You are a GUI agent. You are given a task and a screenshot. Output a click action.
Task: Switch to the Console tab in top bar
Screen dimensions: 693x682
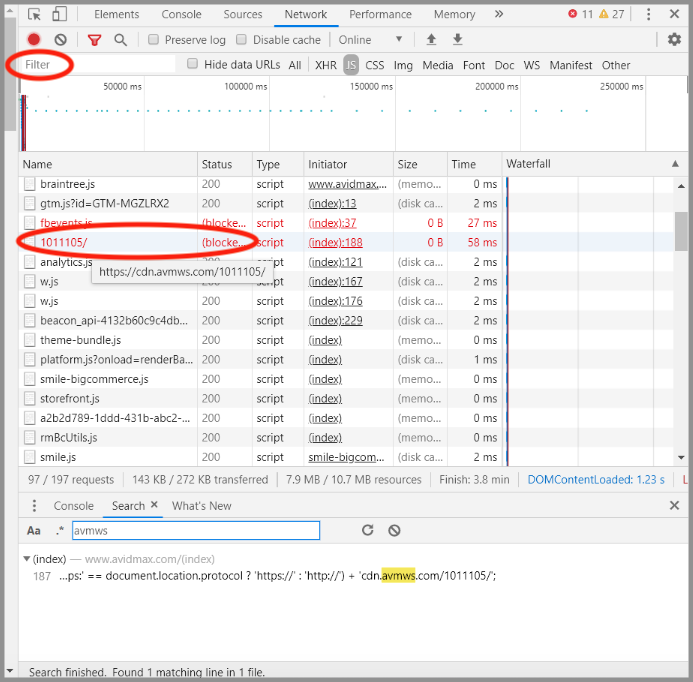click(x=181, y=14)
